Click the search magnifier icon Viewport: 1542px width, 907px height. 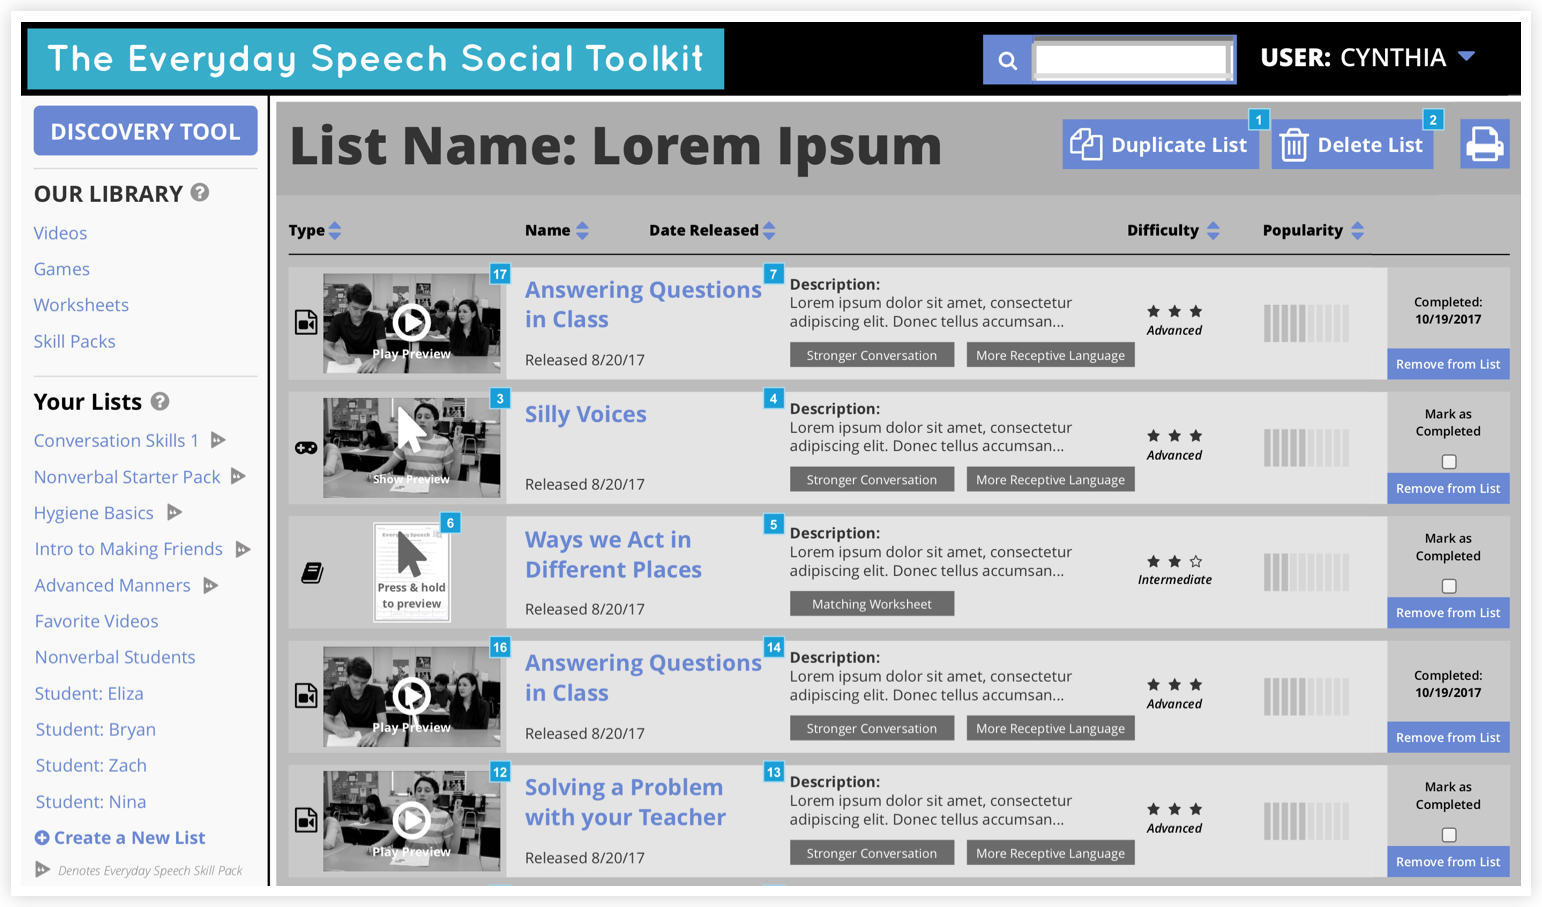point(1008,60)
